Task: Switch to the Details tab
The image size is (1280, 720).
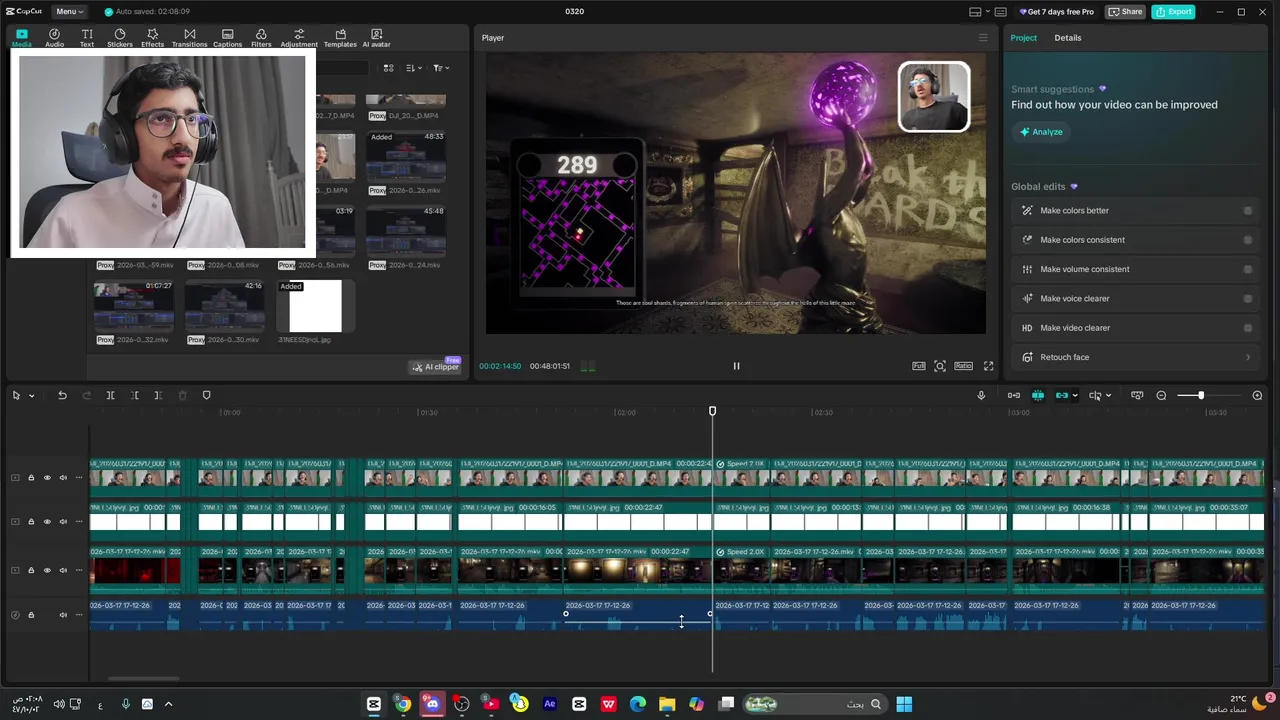Action: (x=1067, y=38)
